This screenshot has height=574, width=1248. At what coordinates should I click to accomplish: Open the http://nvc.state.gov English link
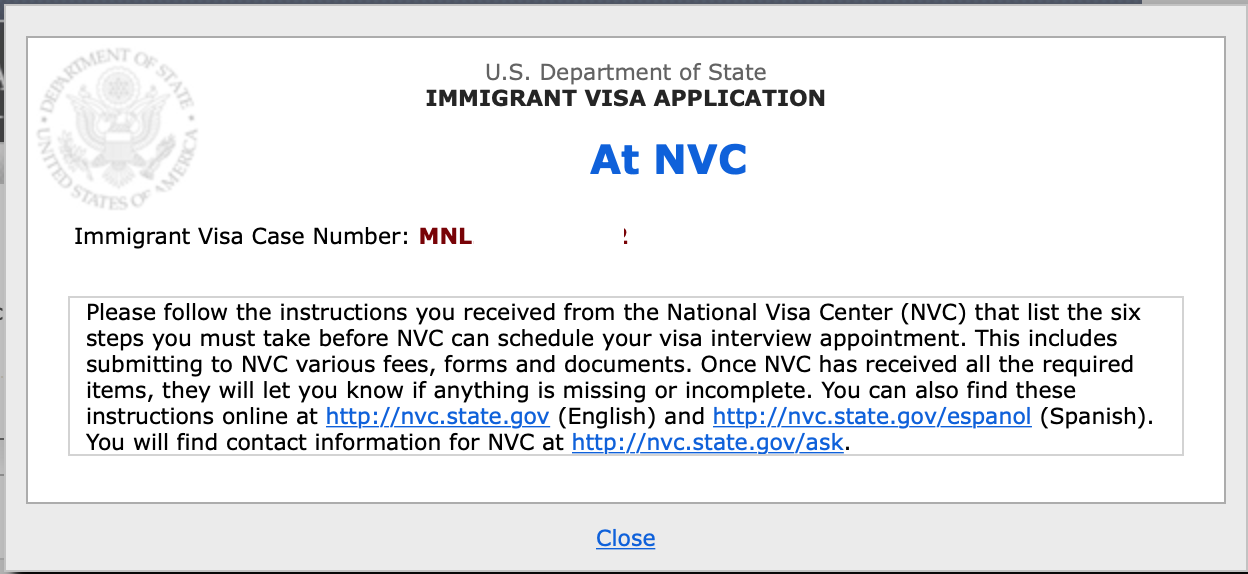(x=438, y=416)
